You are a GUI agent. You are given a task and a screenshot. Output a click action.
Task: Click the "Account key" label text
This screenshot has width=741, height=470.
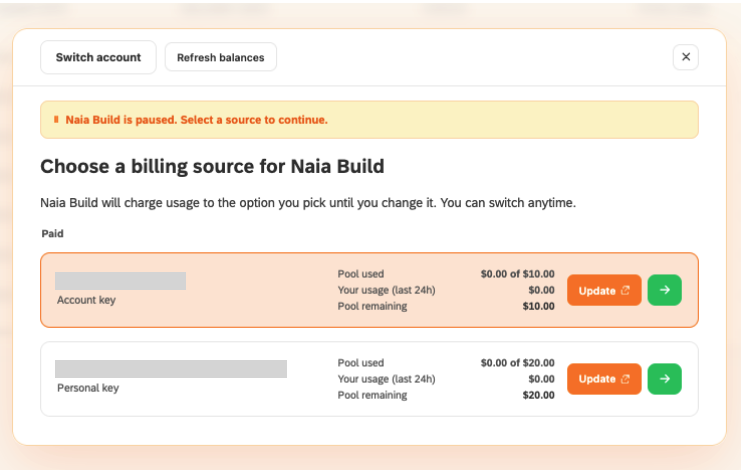click(86, 300)
